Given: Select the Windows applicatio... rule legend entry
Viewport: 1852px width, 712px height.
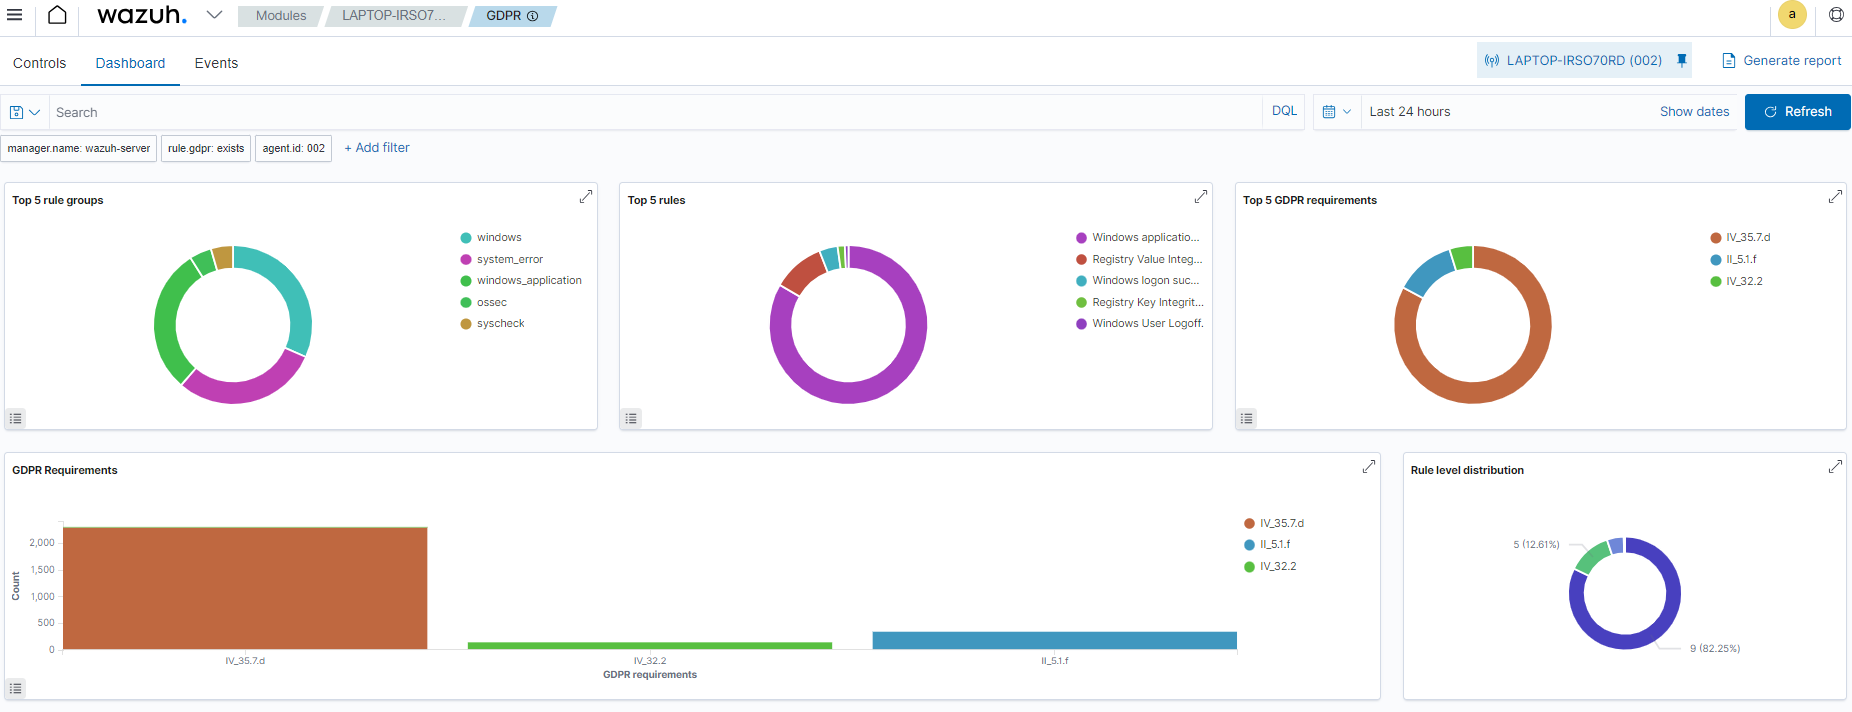Looking at the screenshot, I should 1137,238.
